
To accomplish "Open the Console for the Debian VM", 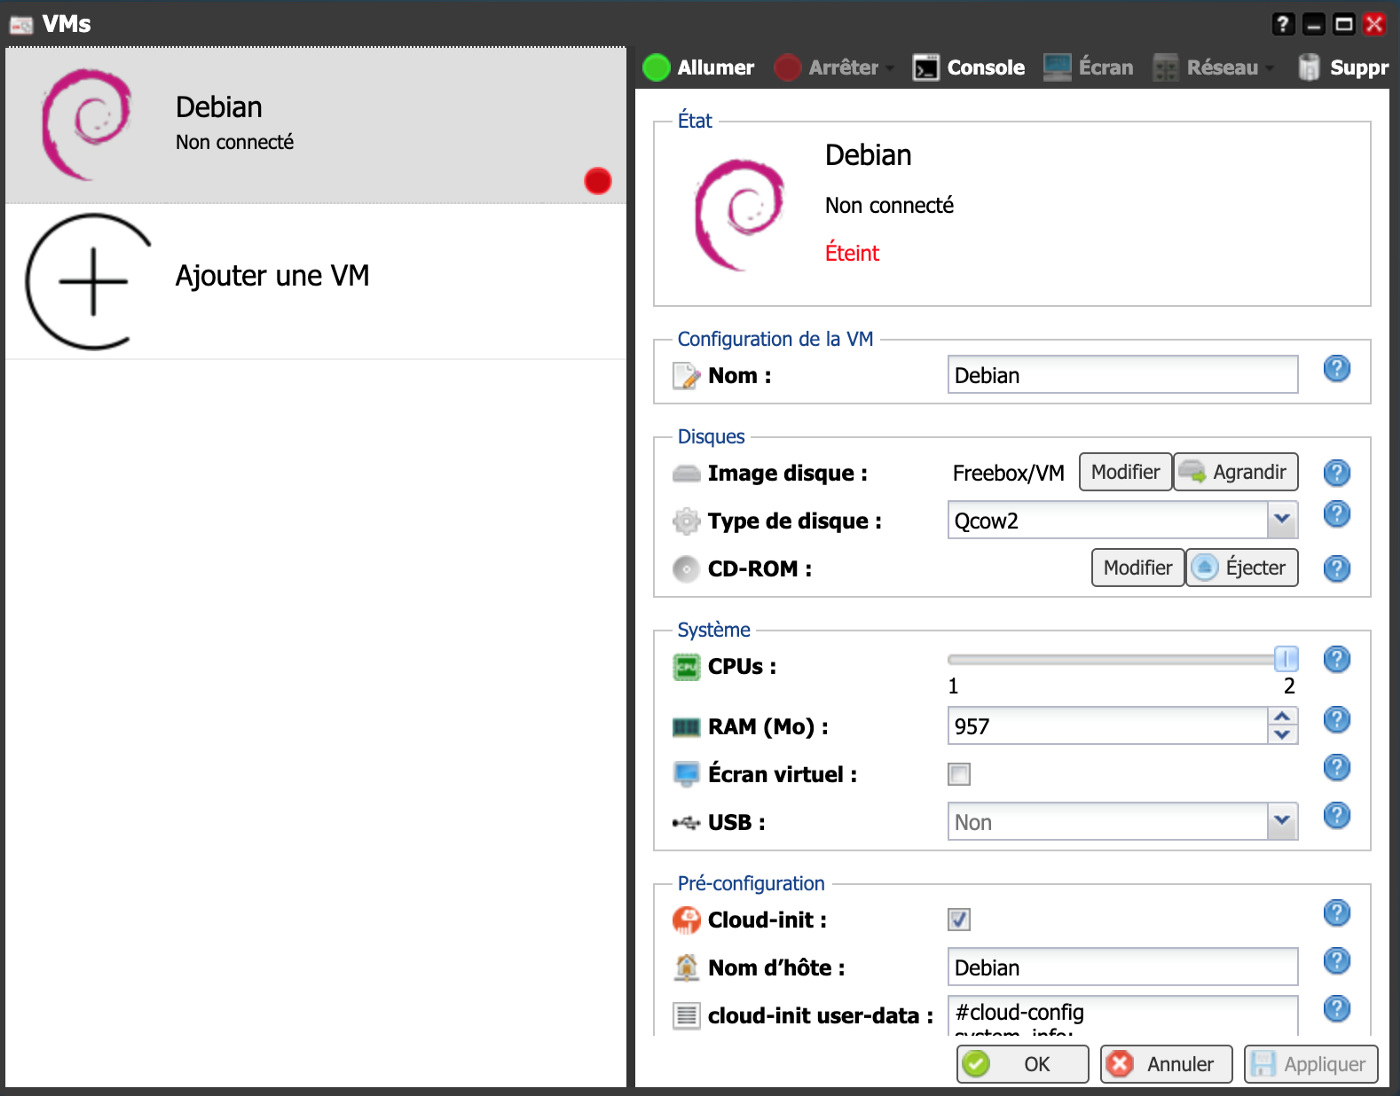I will [966, 67].
